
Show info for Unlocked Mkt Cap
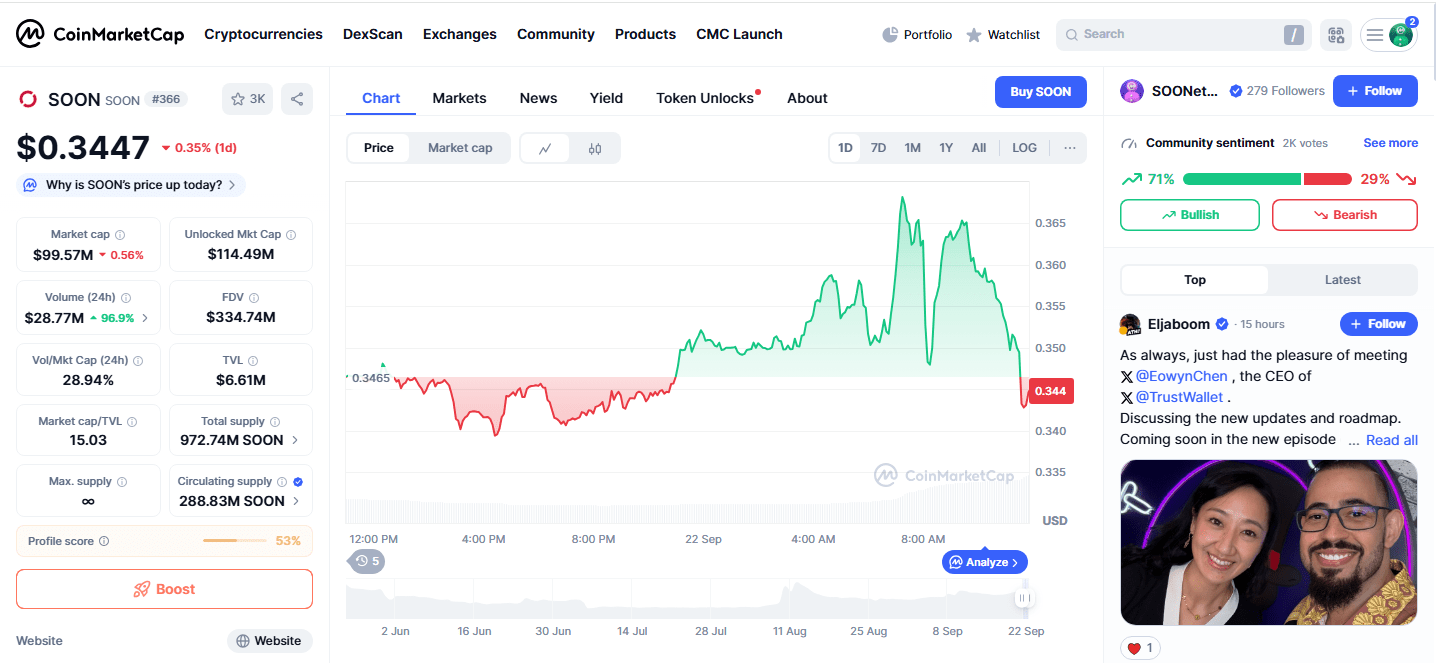(291, 235)
